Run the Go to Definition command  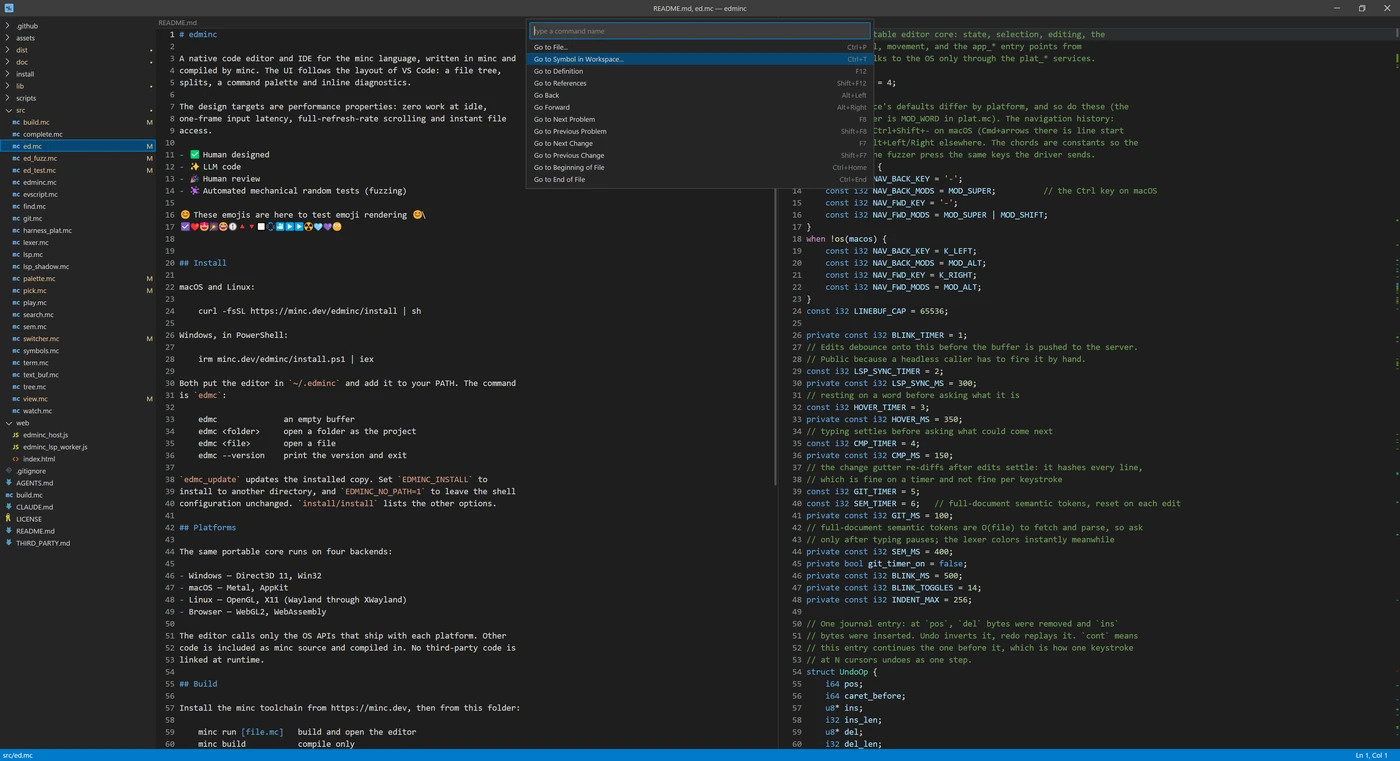(699, 71)
